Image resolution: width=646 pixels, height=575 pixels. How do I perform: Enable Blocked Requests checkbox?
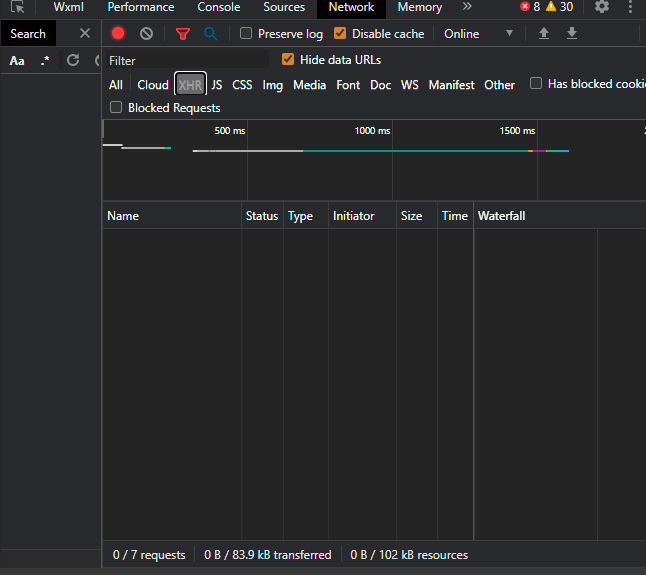(x=116, y=108)
